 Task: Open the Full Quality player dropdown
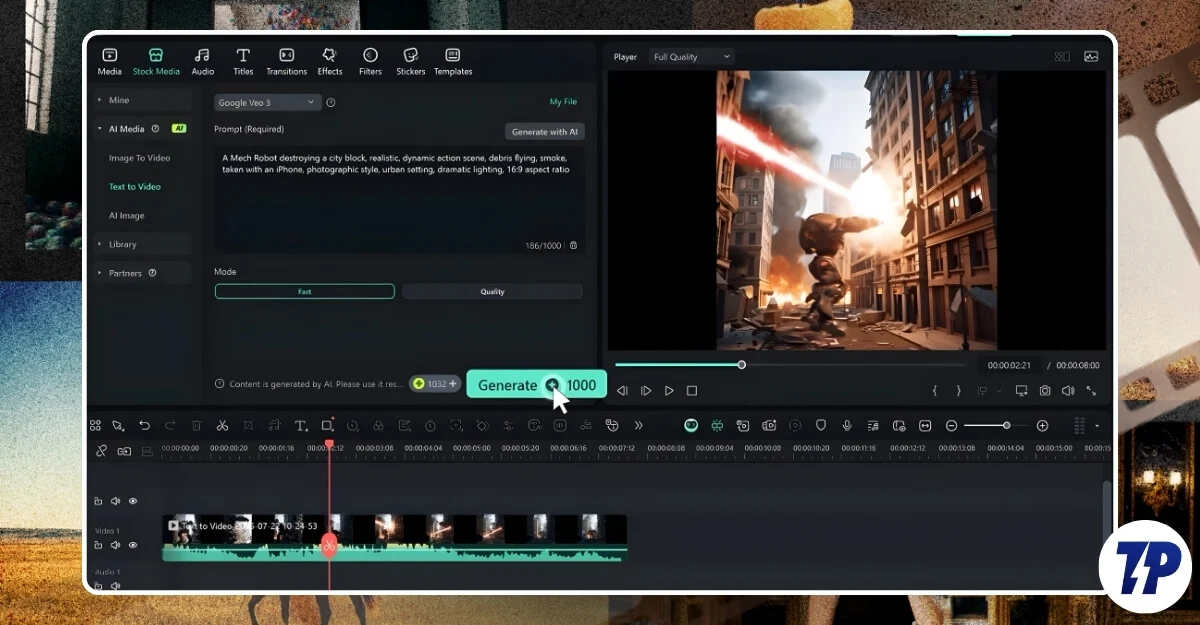click(x=691, y=57)
